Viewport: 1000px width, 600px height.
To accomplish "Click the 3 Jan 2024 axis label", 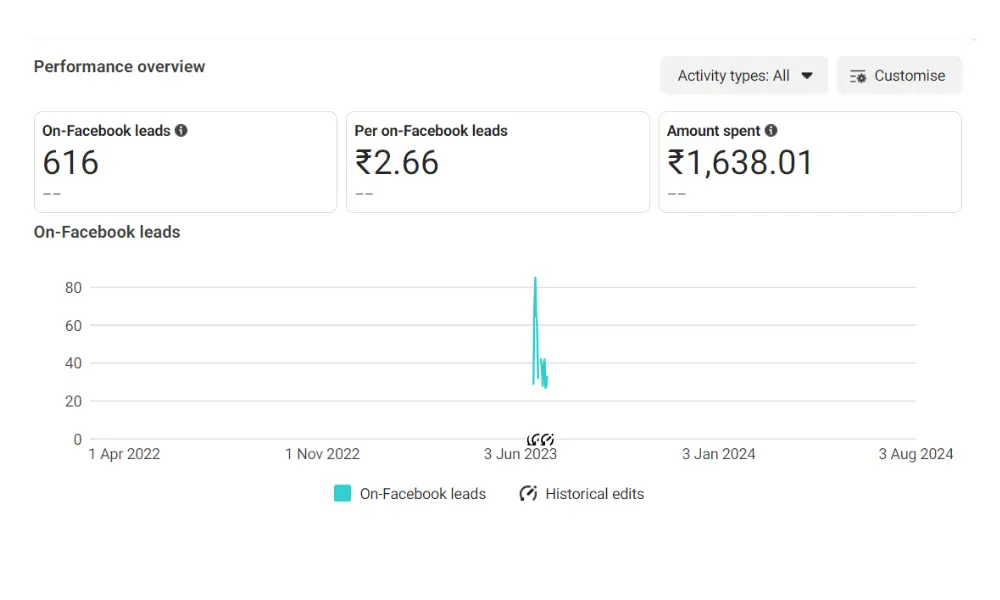I will (x=718, y=454).
